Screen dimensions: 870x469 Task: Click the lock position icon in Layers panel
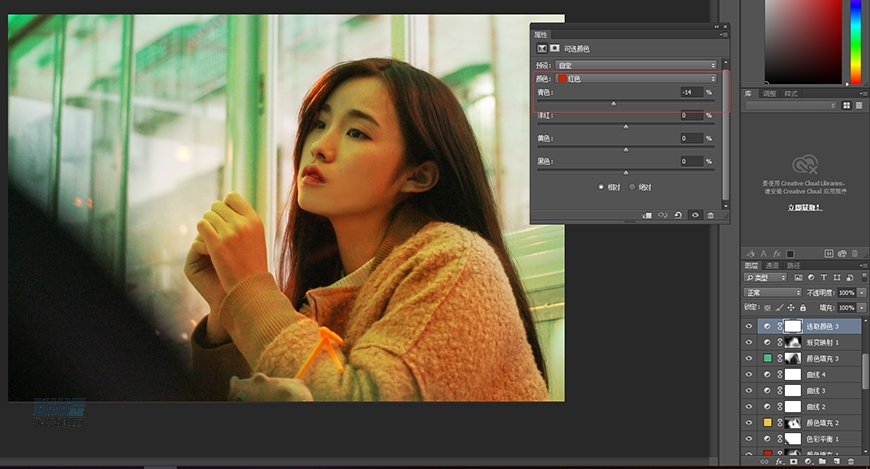[791, 307]
